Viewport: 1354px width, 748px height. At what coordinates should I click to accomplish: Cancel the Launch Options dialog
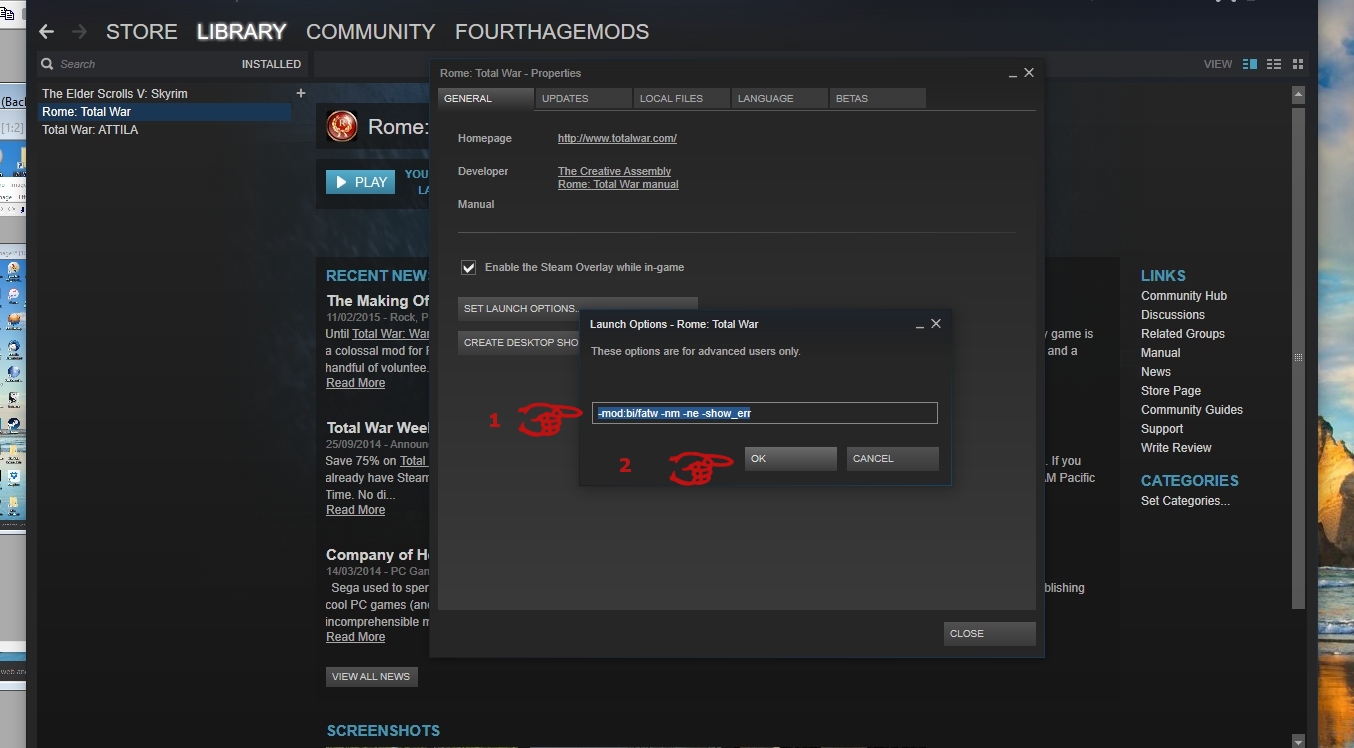893,458
